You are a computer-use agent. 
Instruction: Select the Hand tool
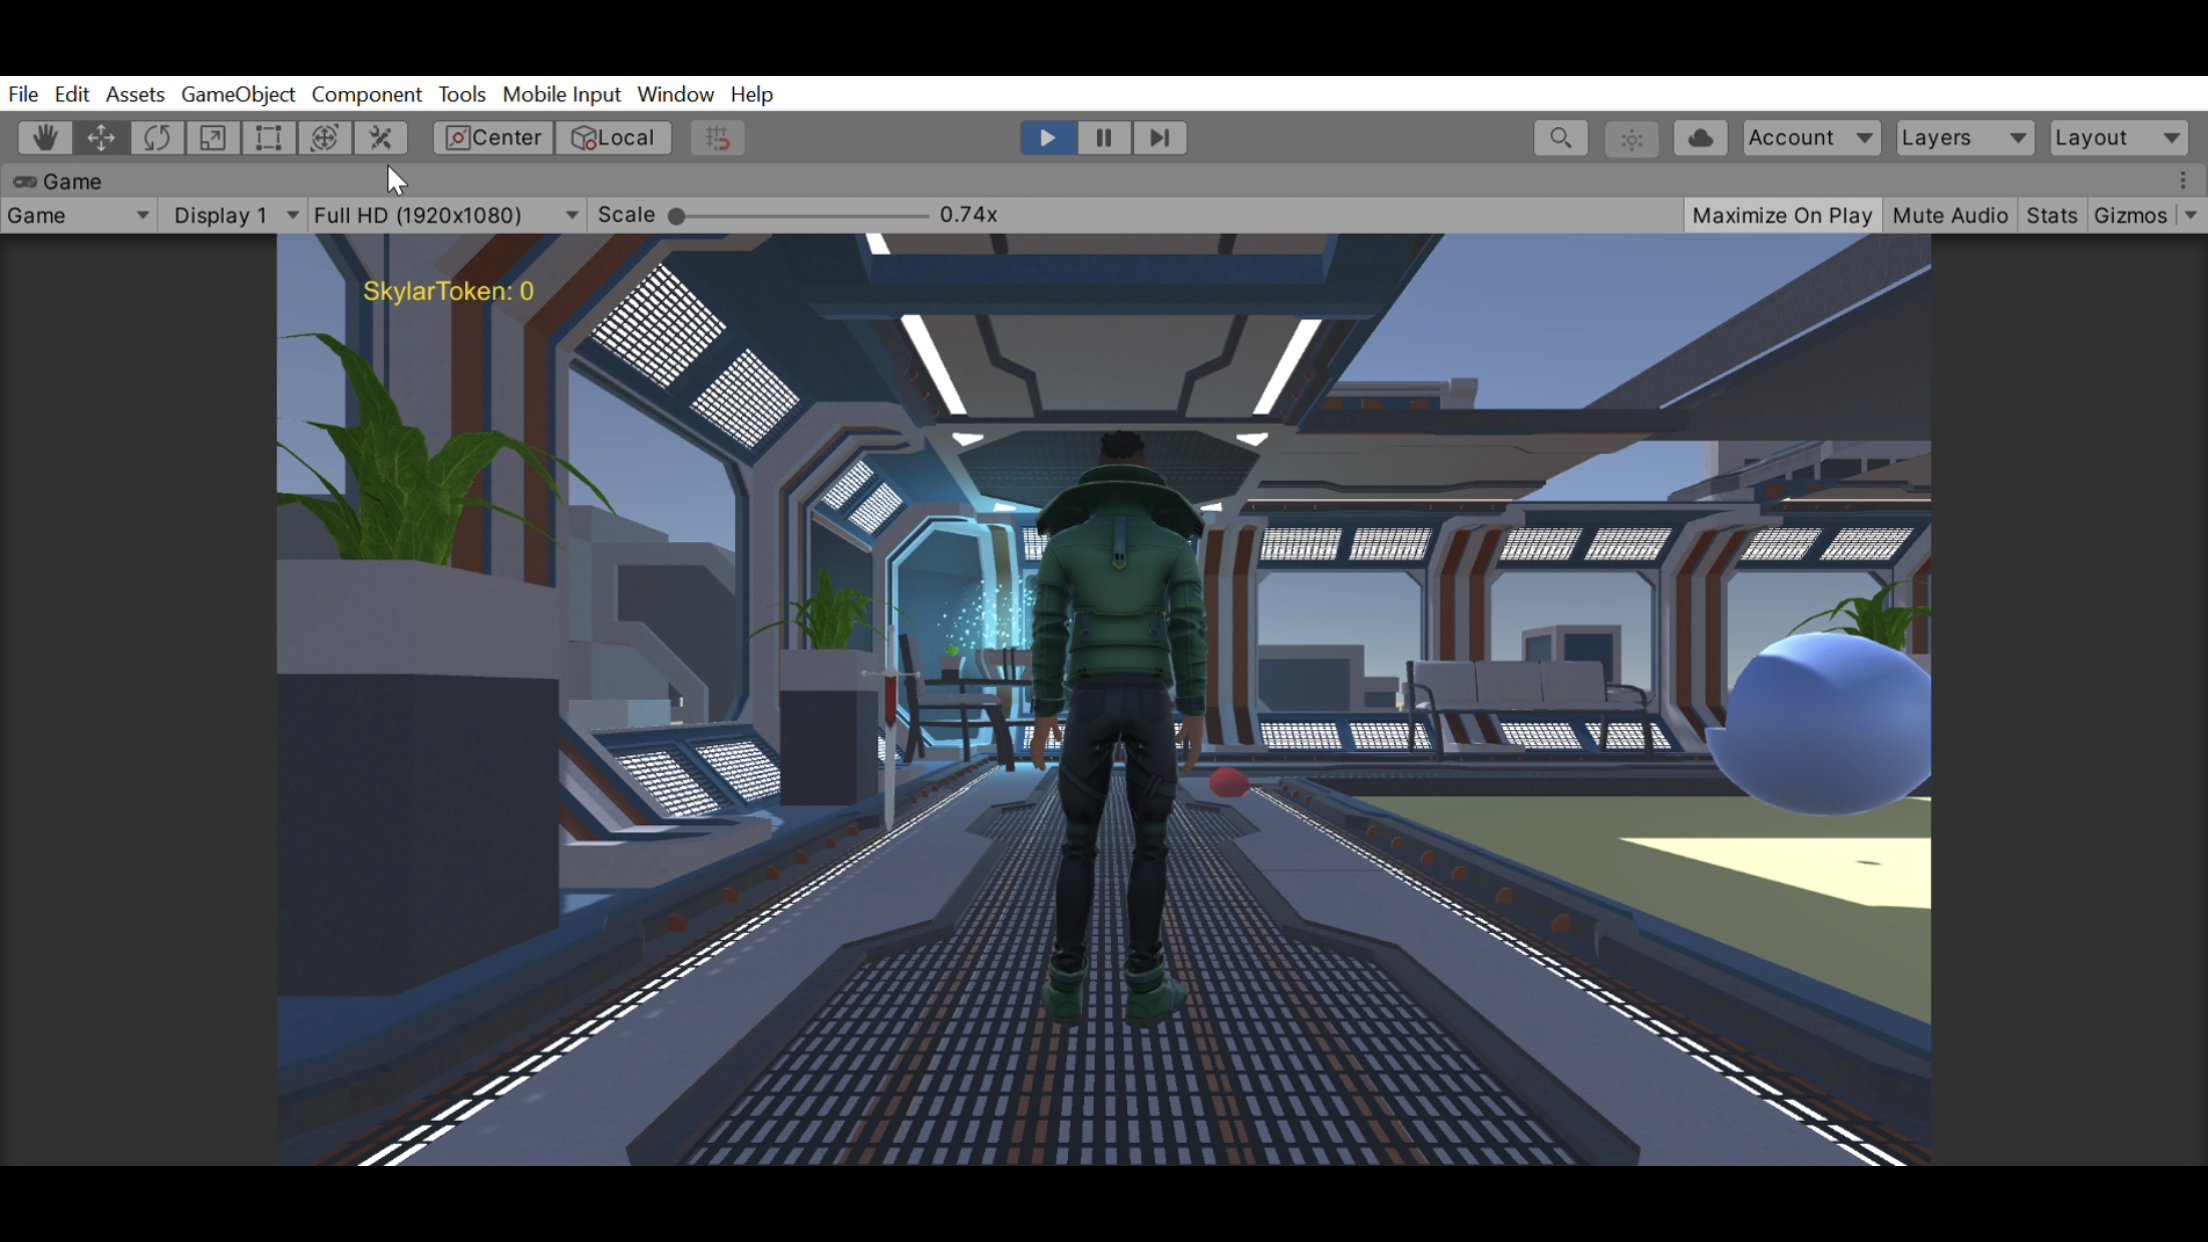point(44,138)
